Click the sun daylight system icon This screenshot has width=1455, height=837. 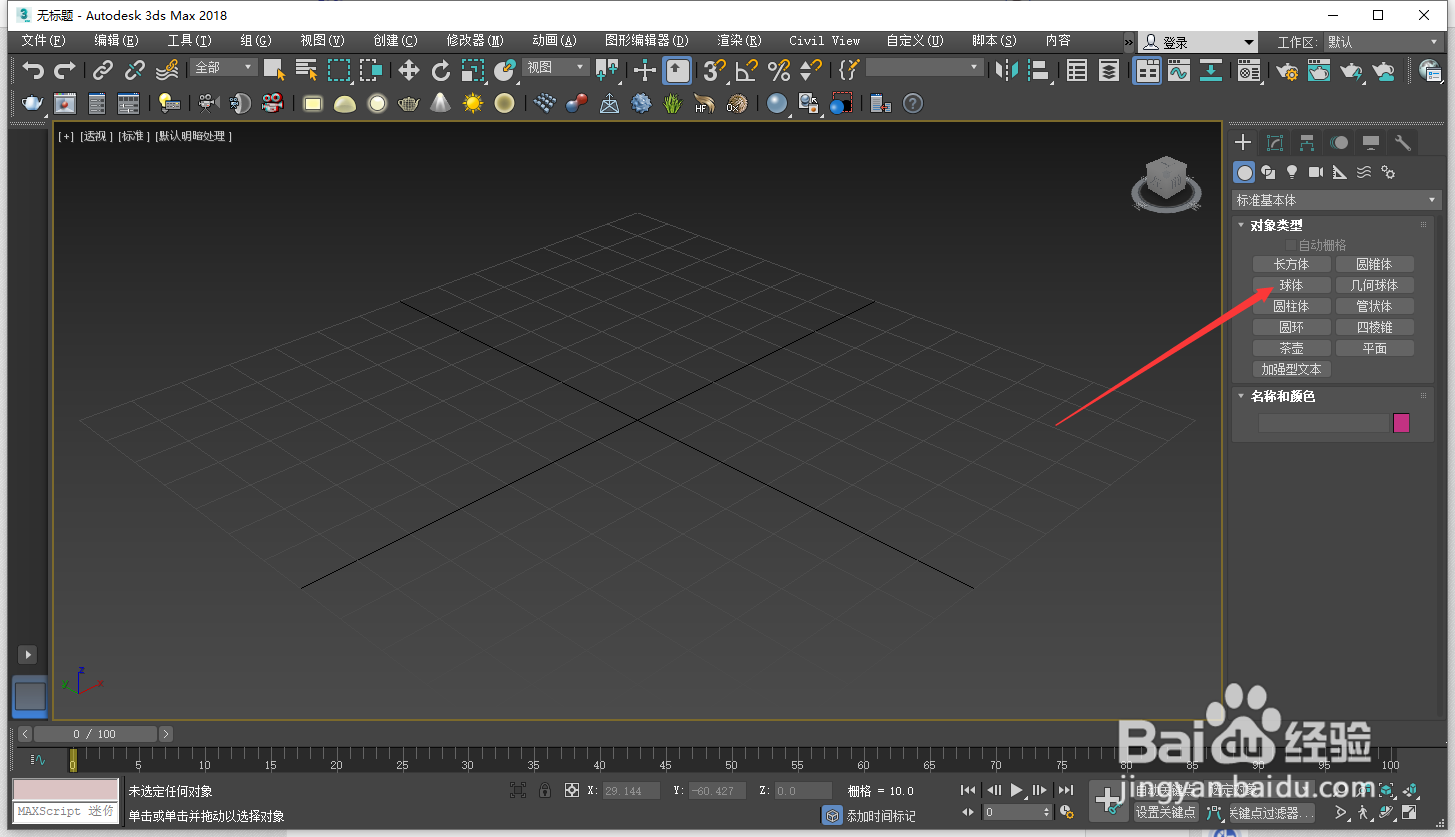point(473,103)
